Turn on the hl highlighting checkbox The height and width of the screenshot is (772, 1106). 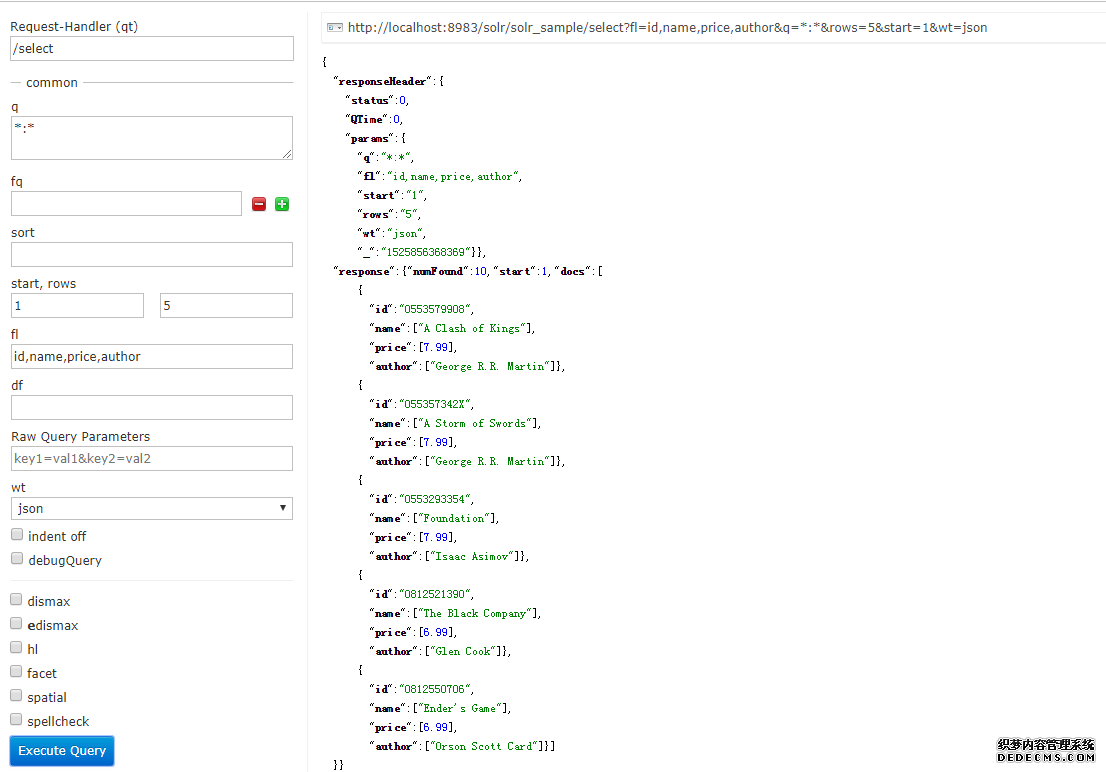point(17,648)
